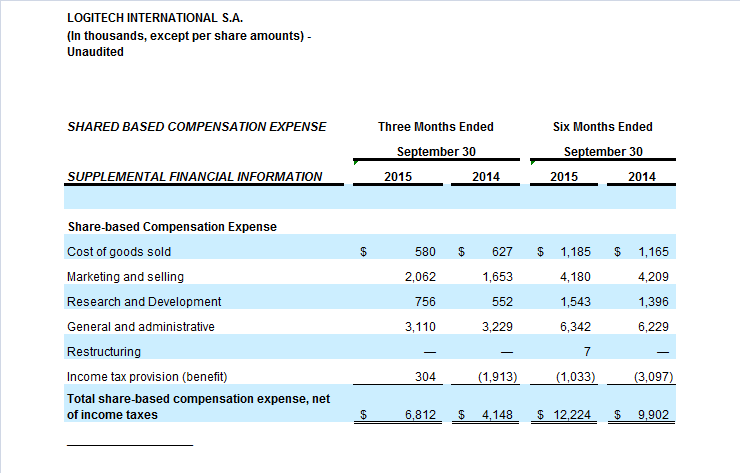
Task: Click the value 580 in Cost of goods sold
Action: click(425, 252)
